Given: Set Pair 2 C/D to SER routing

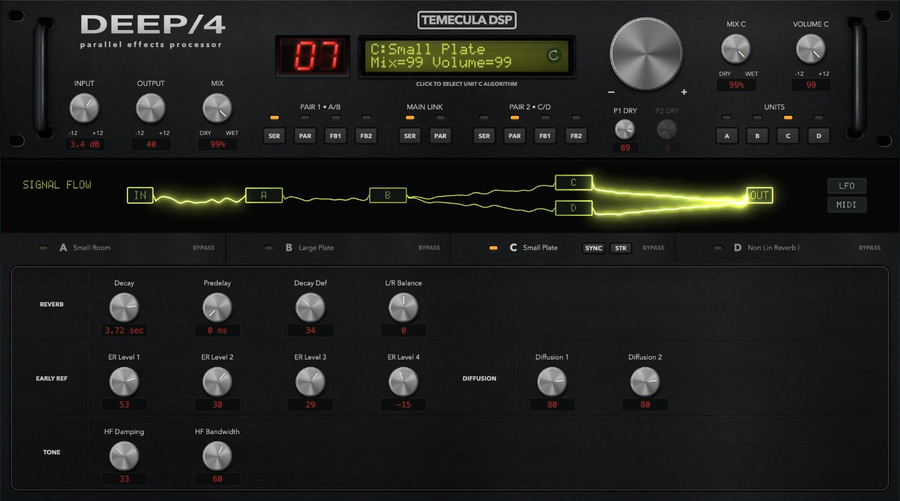Looking at the screenshot, I should [484, 136].
